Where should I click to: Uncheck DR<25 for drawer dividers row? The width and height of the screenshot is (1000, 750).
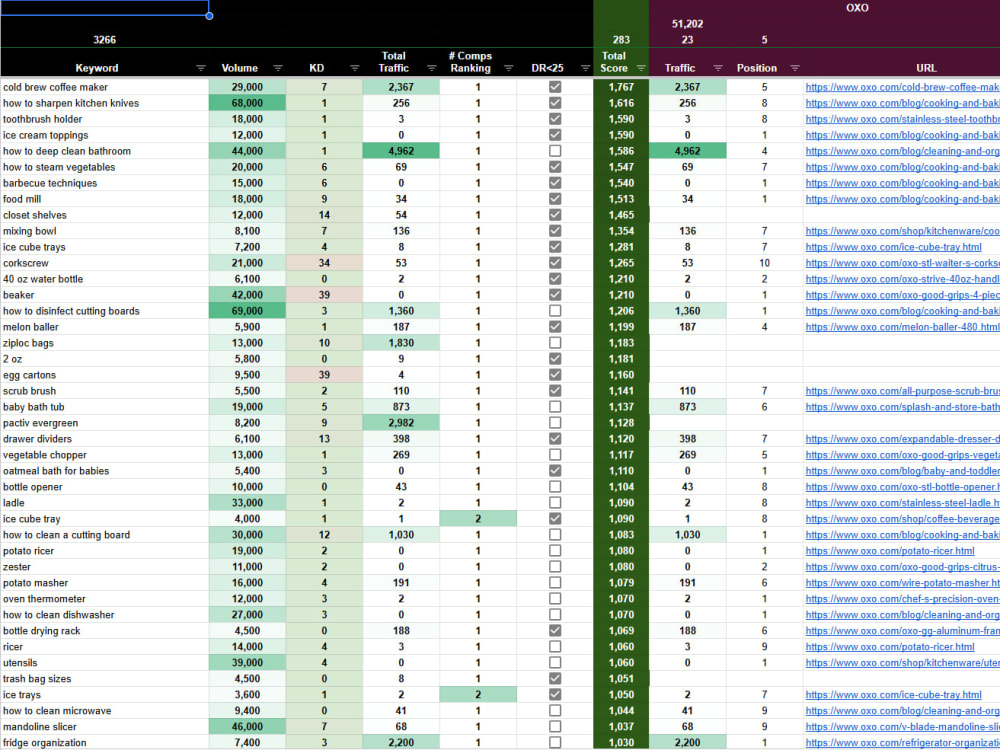click(555, 439)
